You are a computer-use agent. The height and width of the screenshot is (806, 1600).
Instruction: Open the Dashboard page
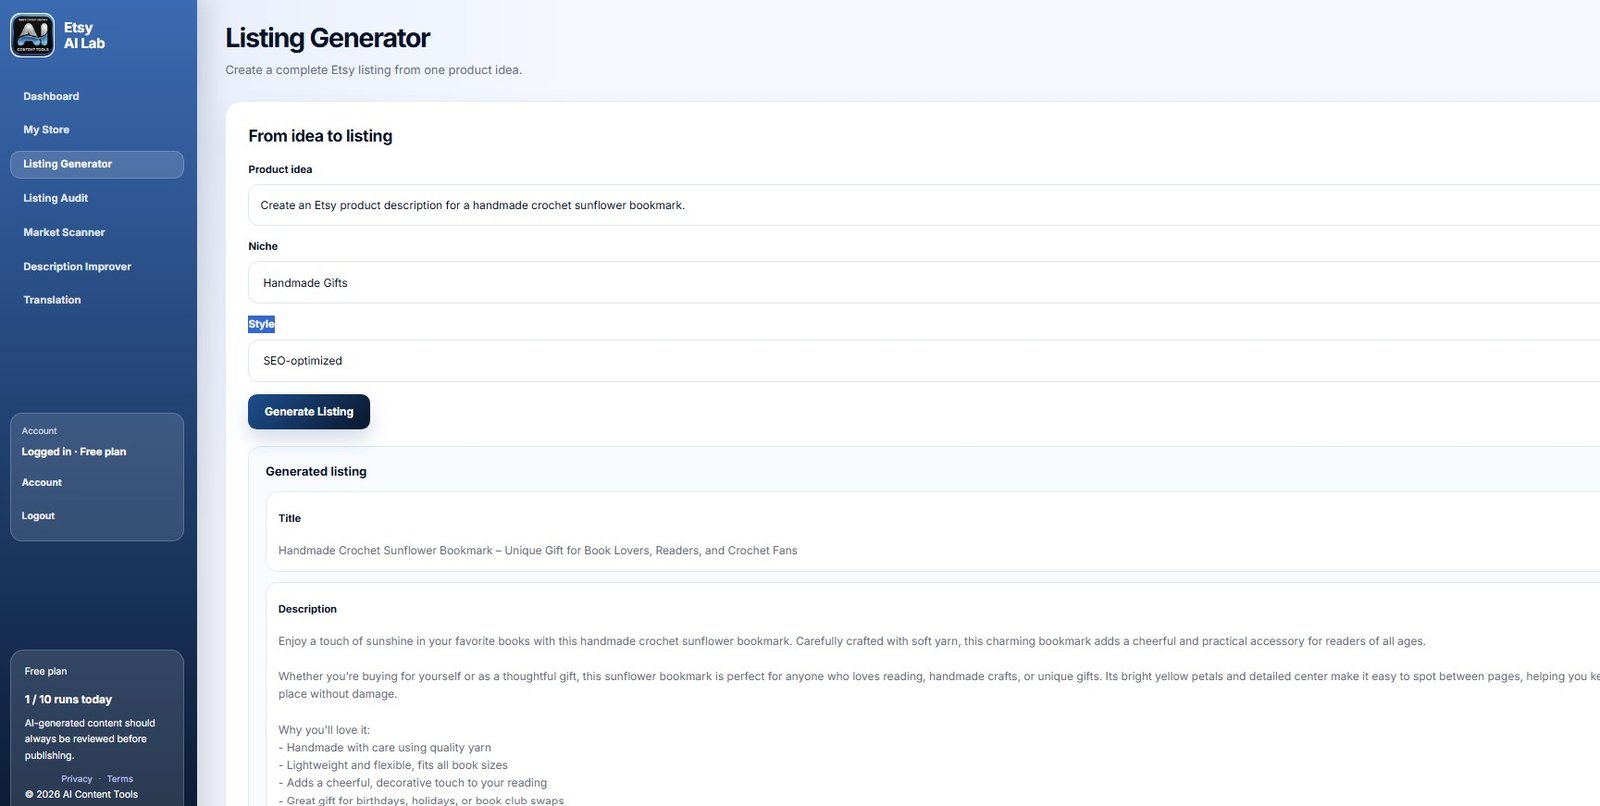(51, 96)
